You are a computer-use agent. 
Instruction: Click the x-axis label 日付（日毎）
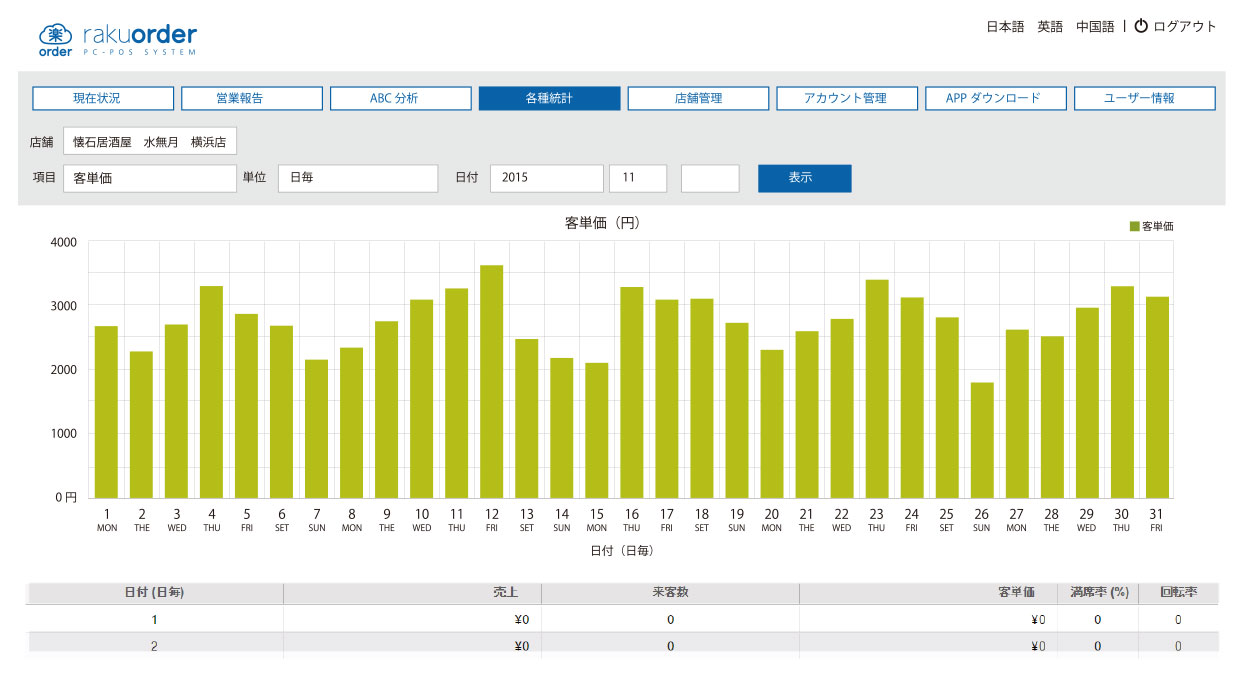pyautogui.click(x=622, y=550)
